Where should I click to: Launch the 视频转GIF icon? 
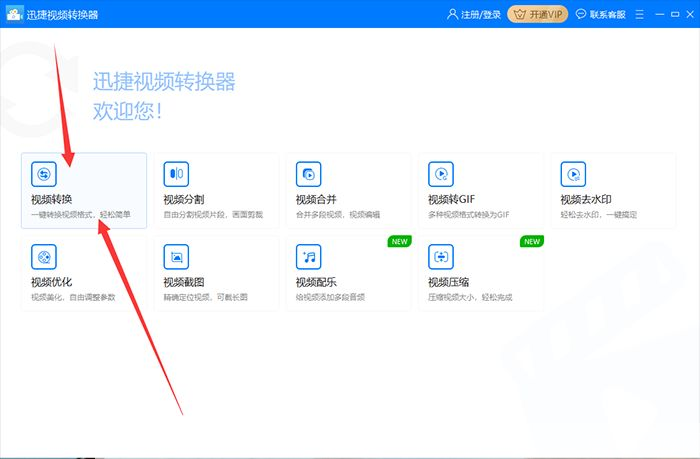[x=441, y=174]
